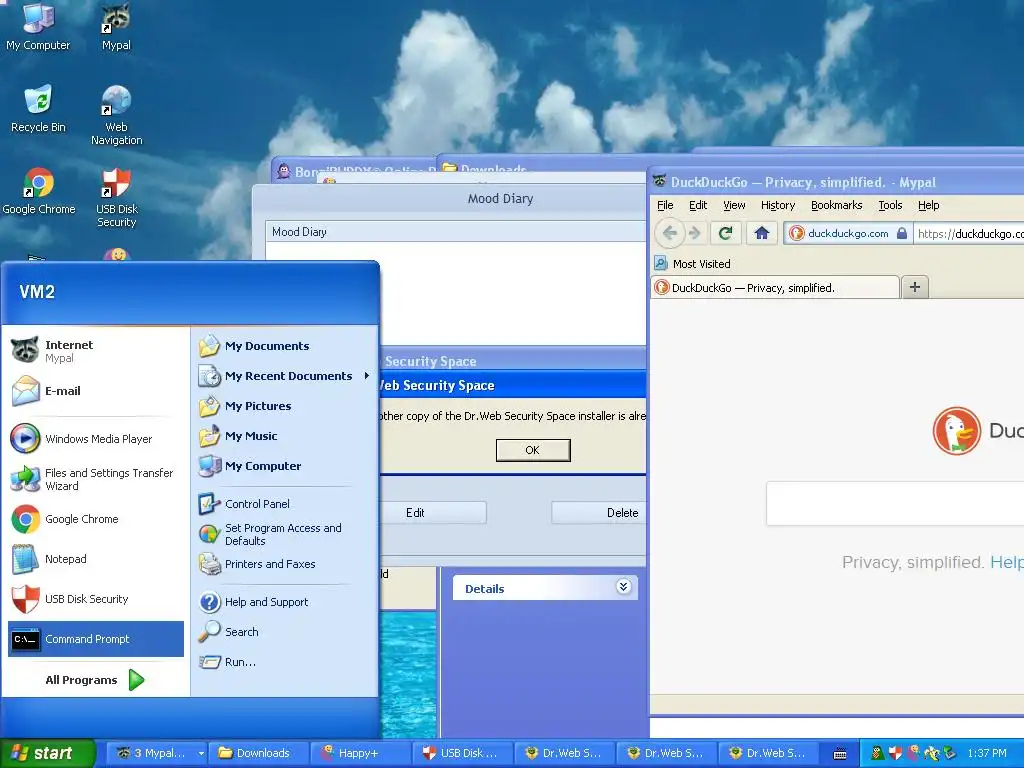
Task: Click the Start button
Action: point(47,753)
